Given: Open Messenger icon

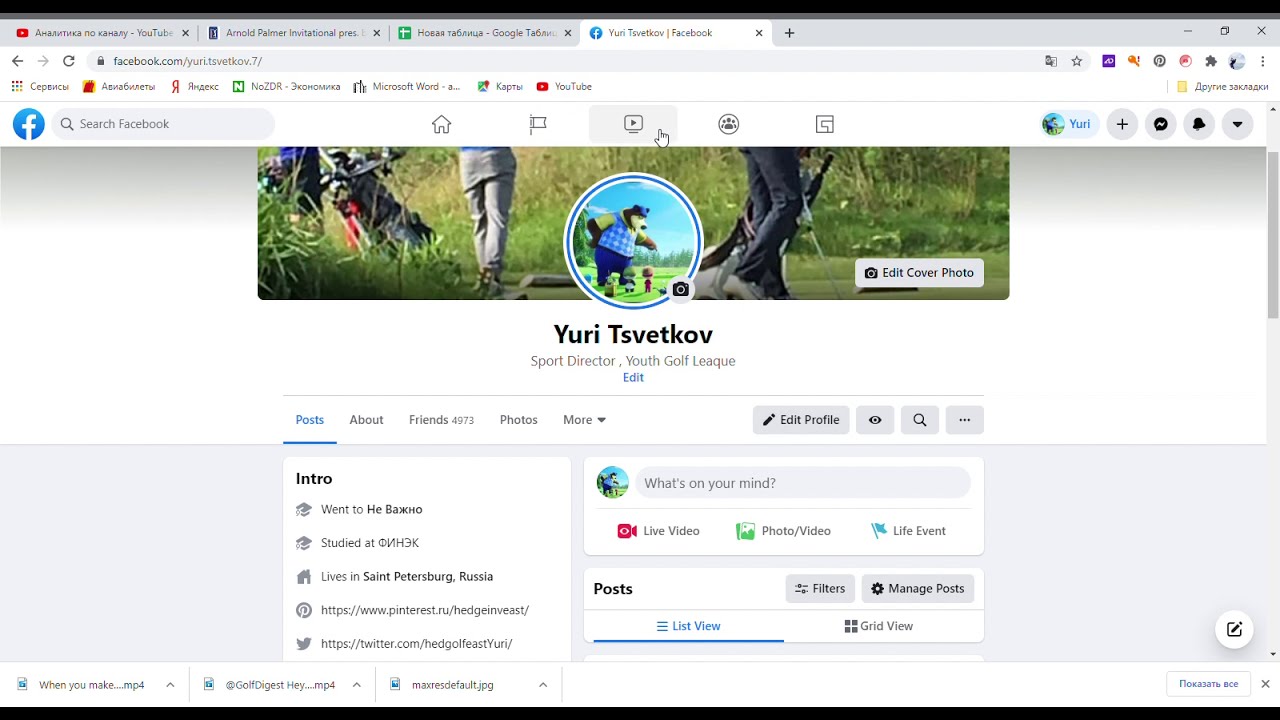Looking at the screenshot, I should coord(1160,124).
